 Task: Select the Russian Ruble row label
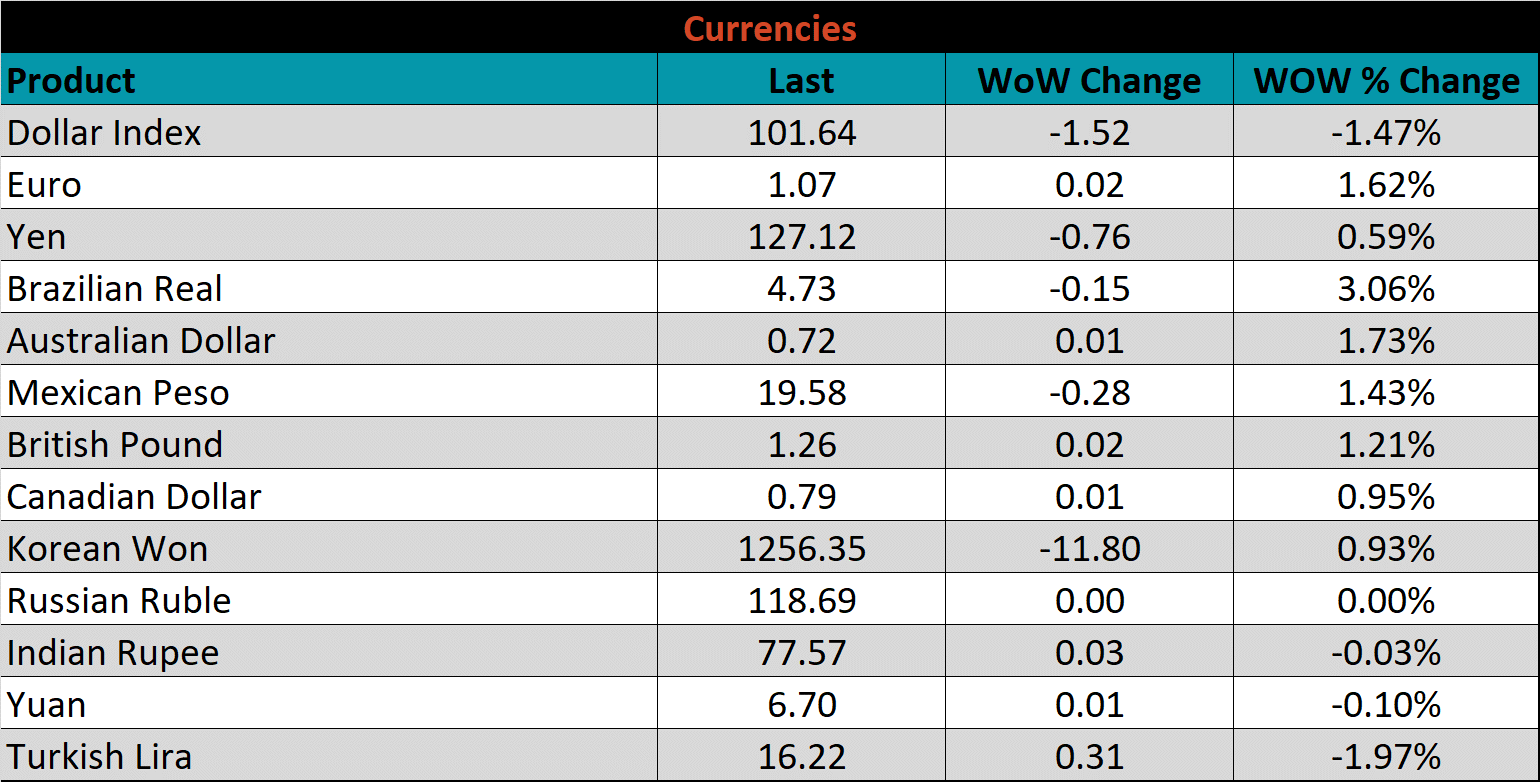pos(119,601)
